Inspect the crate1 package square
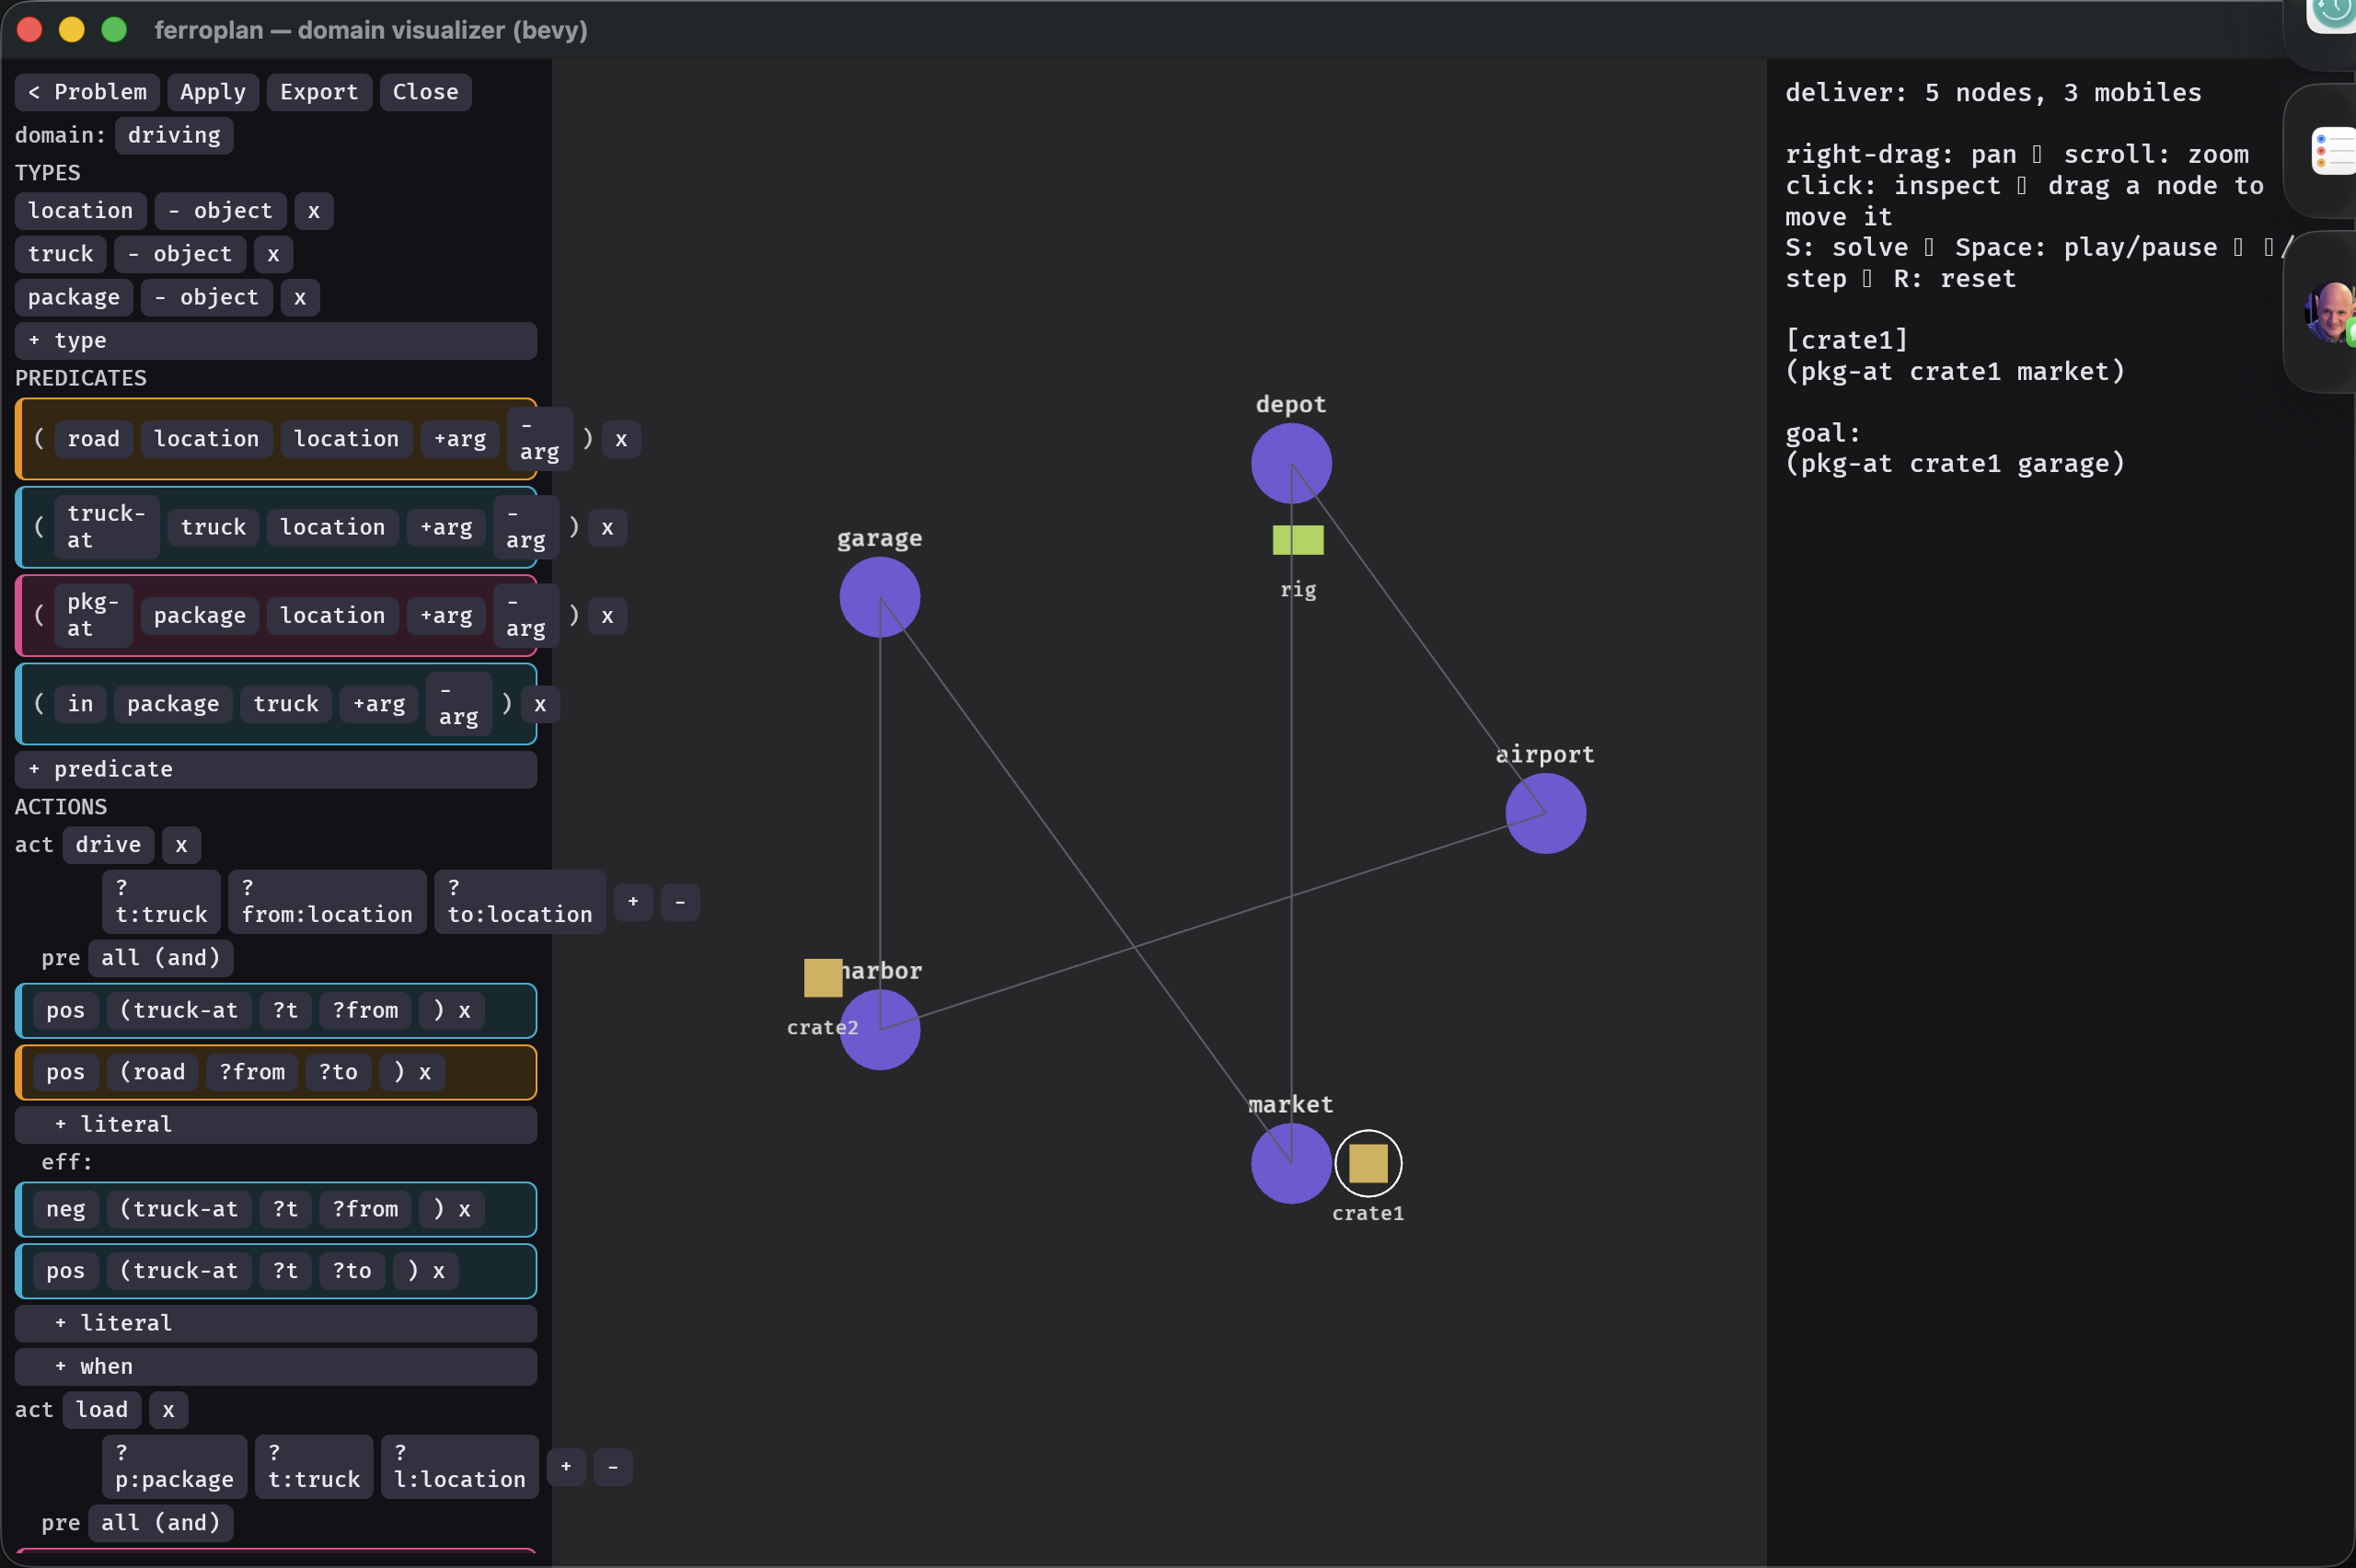2356x1568 pixels. (1368, 1163)
